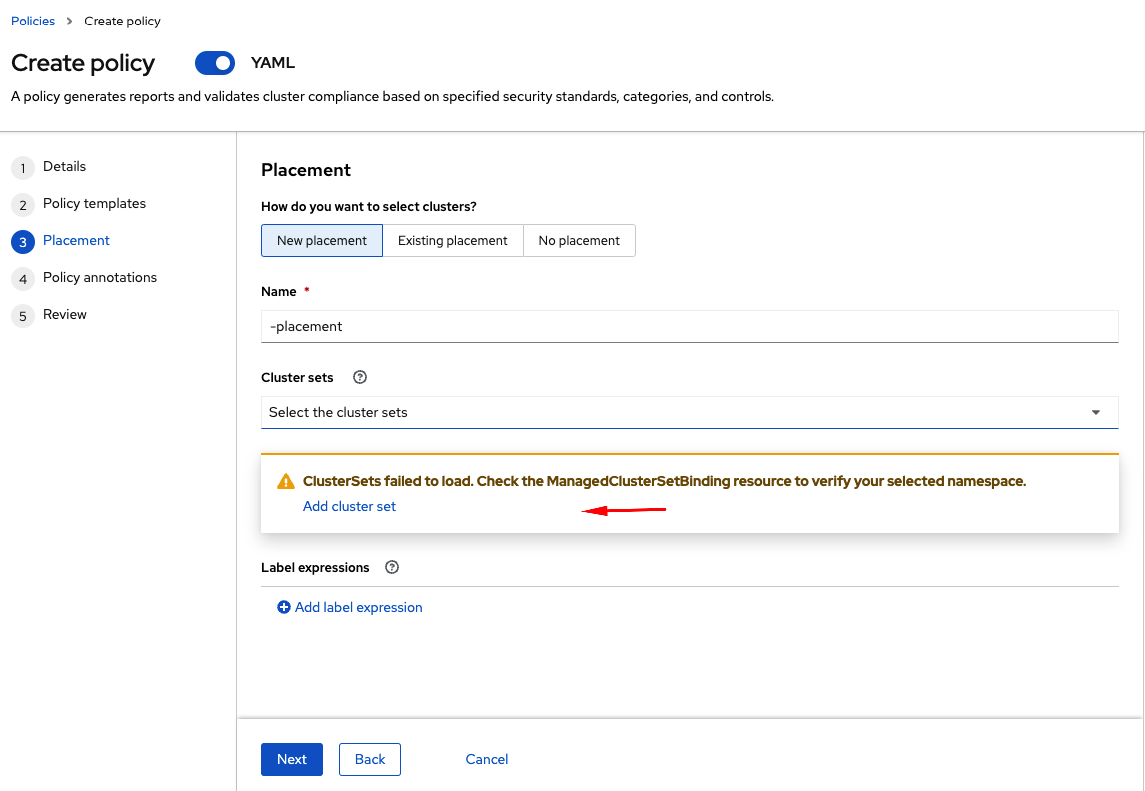Click the Add cluster set link
The width and height of the screenshot is (1145, 791).
pos(349,507)
